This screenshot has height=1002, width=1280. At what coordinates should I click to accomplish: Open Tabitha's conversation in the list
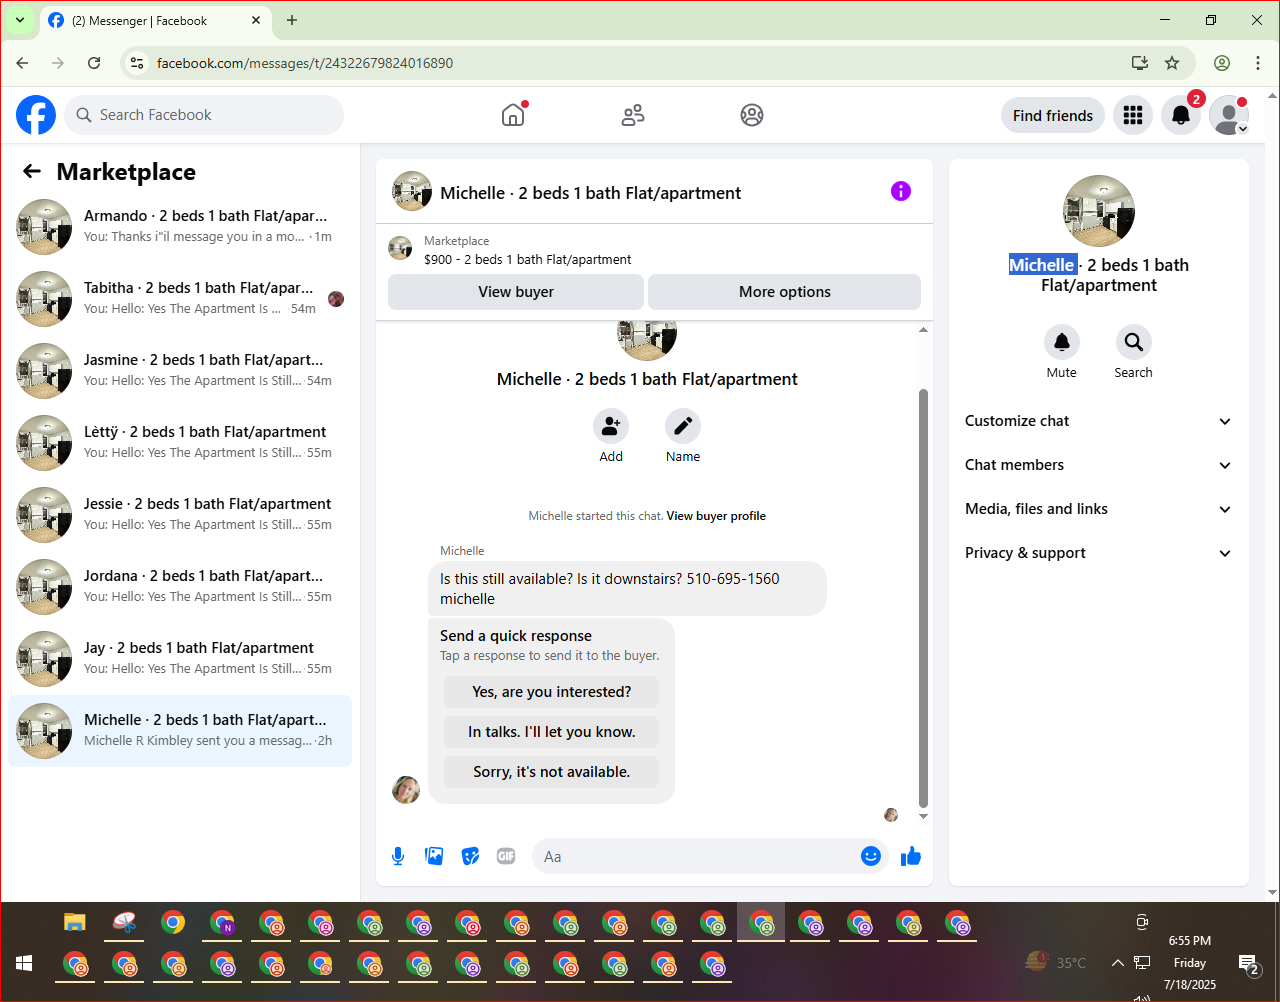point(180,299)
